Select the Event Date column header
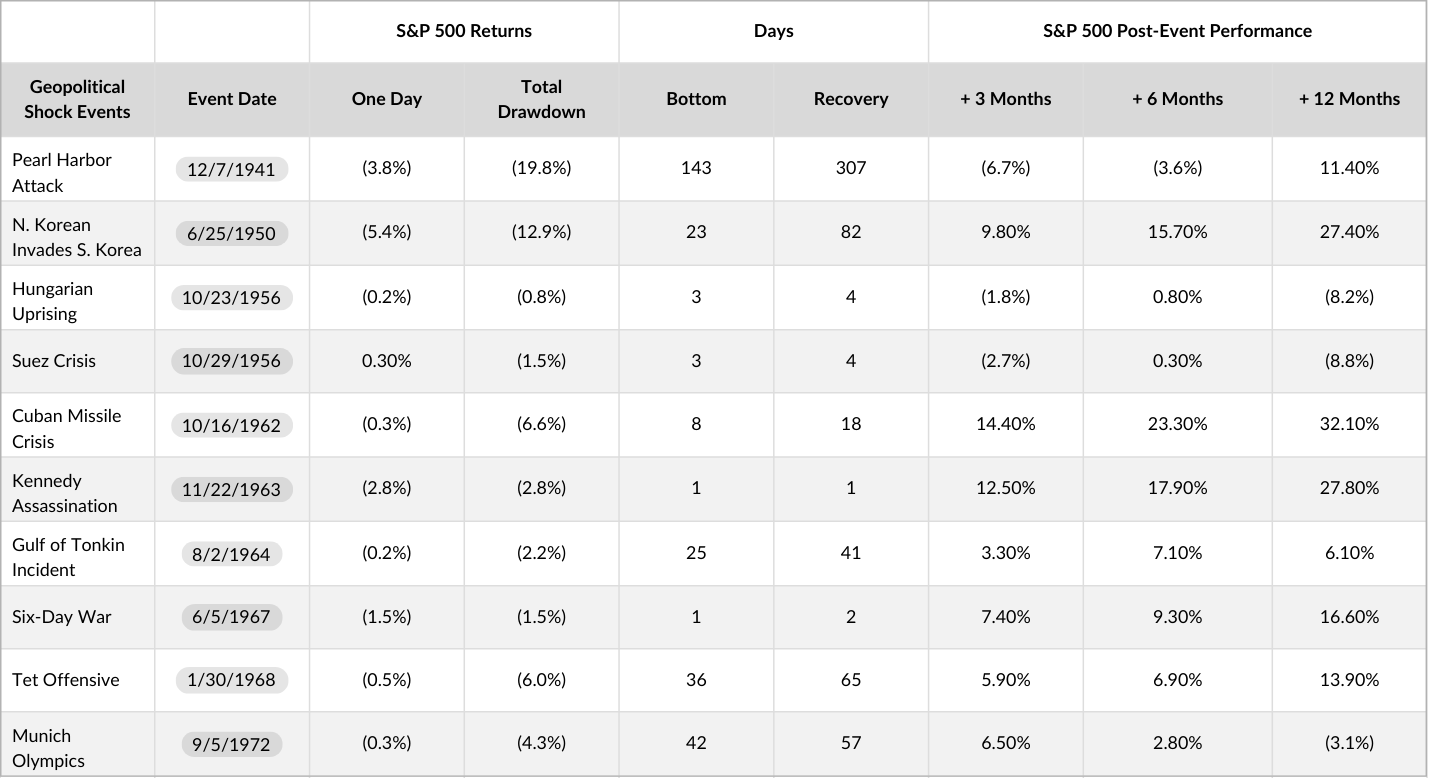Image resolution: width=1429 pixels, height=778 pixels. tap(231, 99)
